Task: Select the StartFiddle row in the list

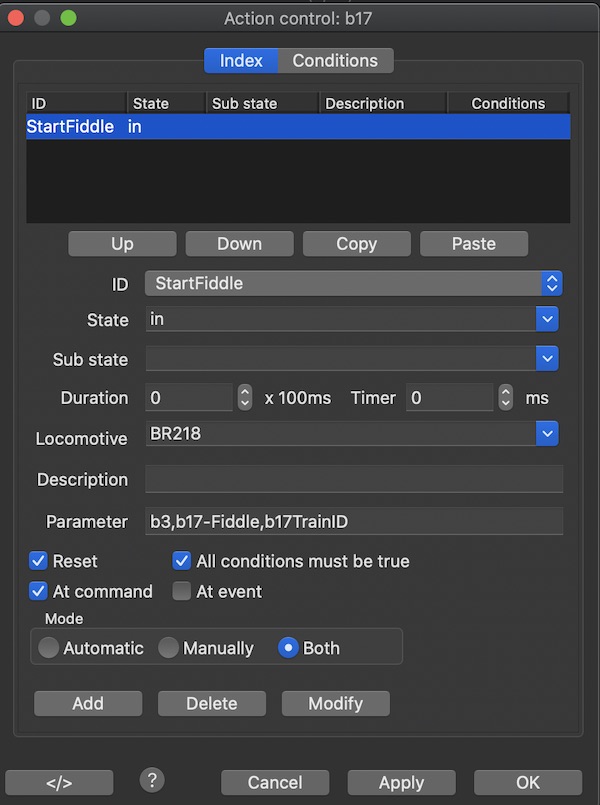Action: (x=298, y=127)
